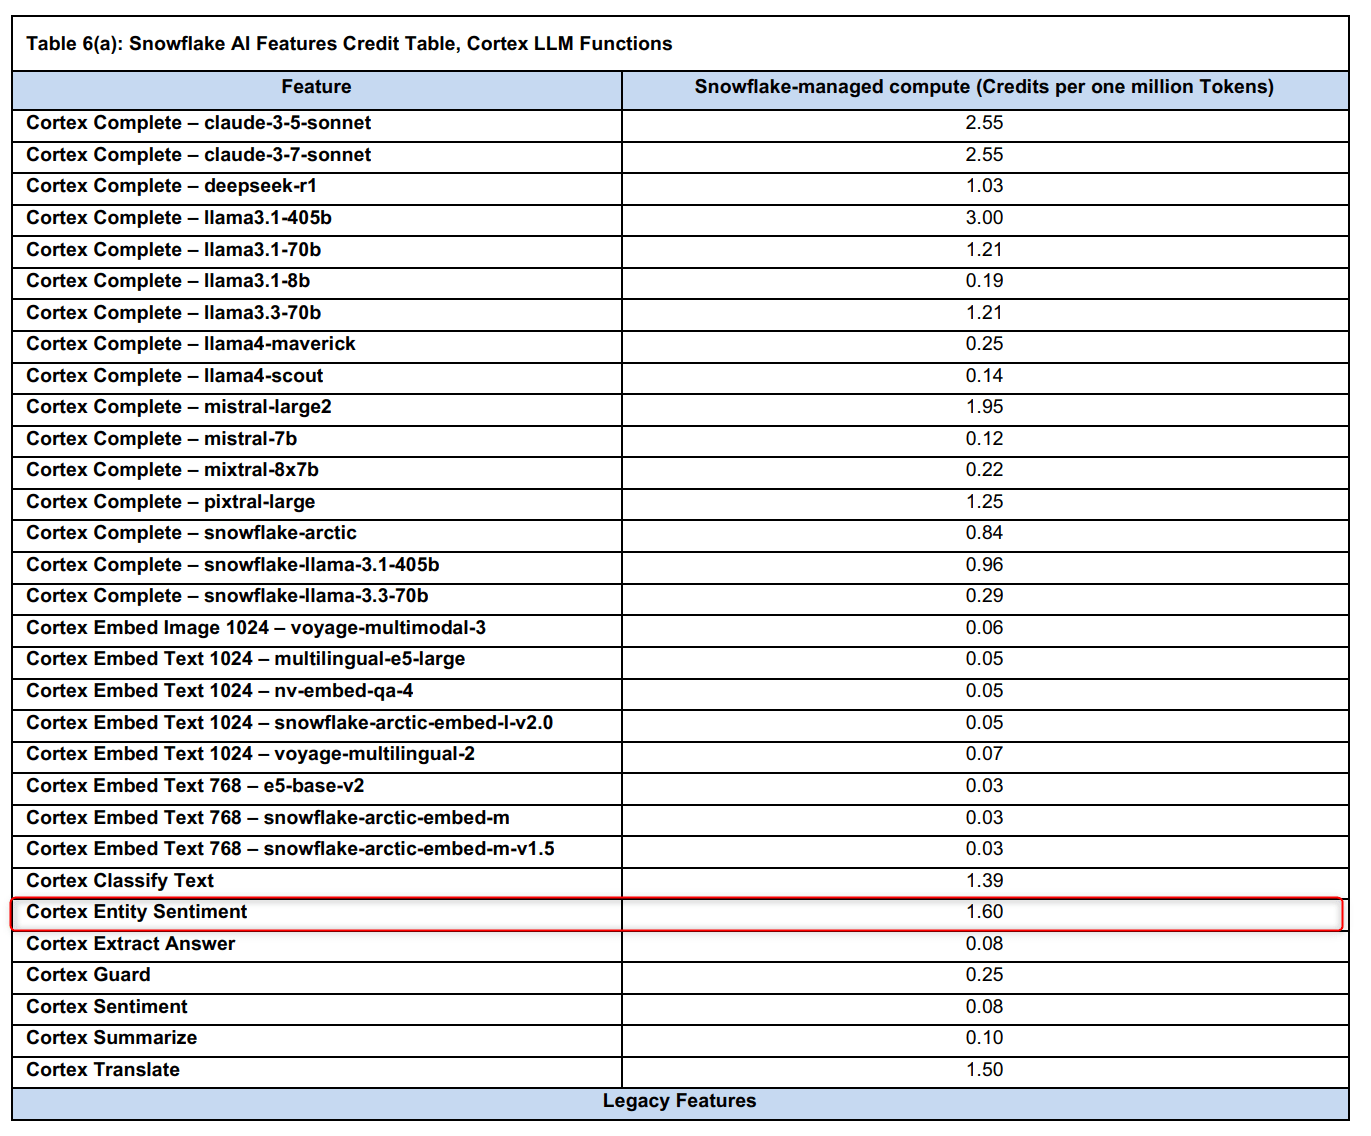Click 'Cortex Complete – llama4-maverick' row label
The image size is (1371, 1136).
coord(191,344)
